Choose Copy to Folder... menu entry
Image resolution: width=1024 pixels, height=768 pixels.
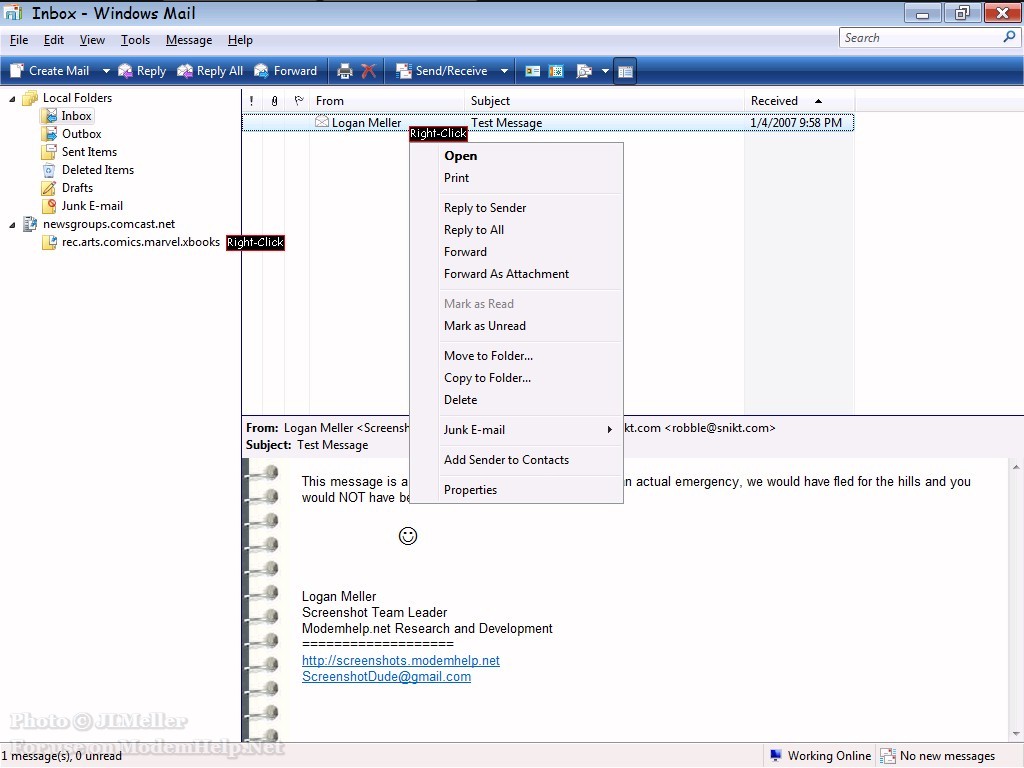pyautogui.click(x=516, y=378)
